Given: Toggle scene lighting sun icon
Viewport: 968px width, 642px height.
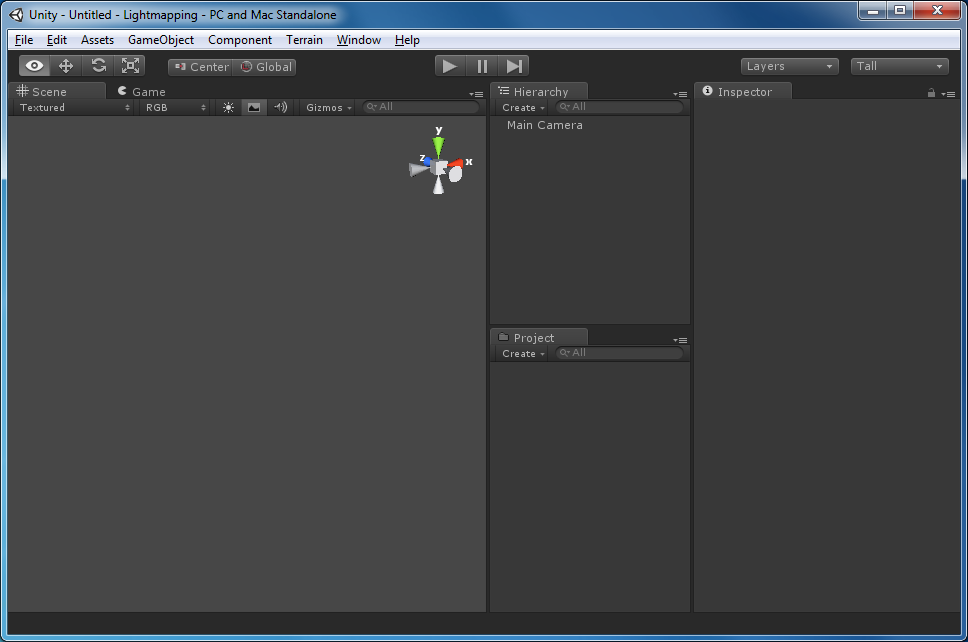Looking at the screenshot, I should pos(228,107).
